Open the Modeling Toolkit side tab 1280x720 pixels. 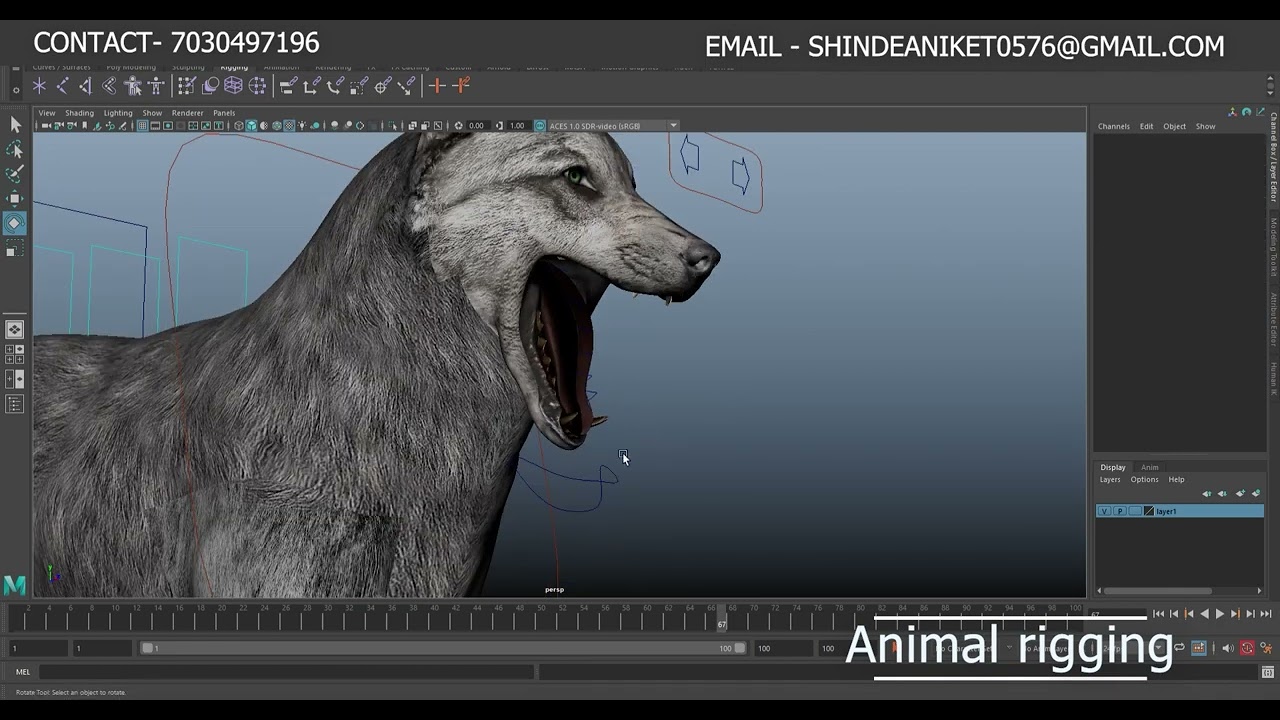coord(1274,247)
